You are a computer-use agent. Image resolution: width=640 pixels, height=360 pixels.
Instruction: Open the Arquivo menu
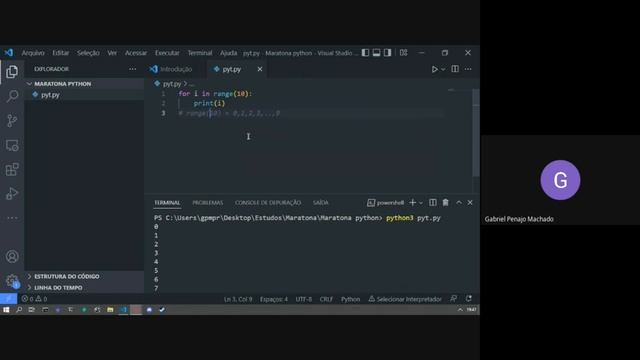(x=33, y=53)
